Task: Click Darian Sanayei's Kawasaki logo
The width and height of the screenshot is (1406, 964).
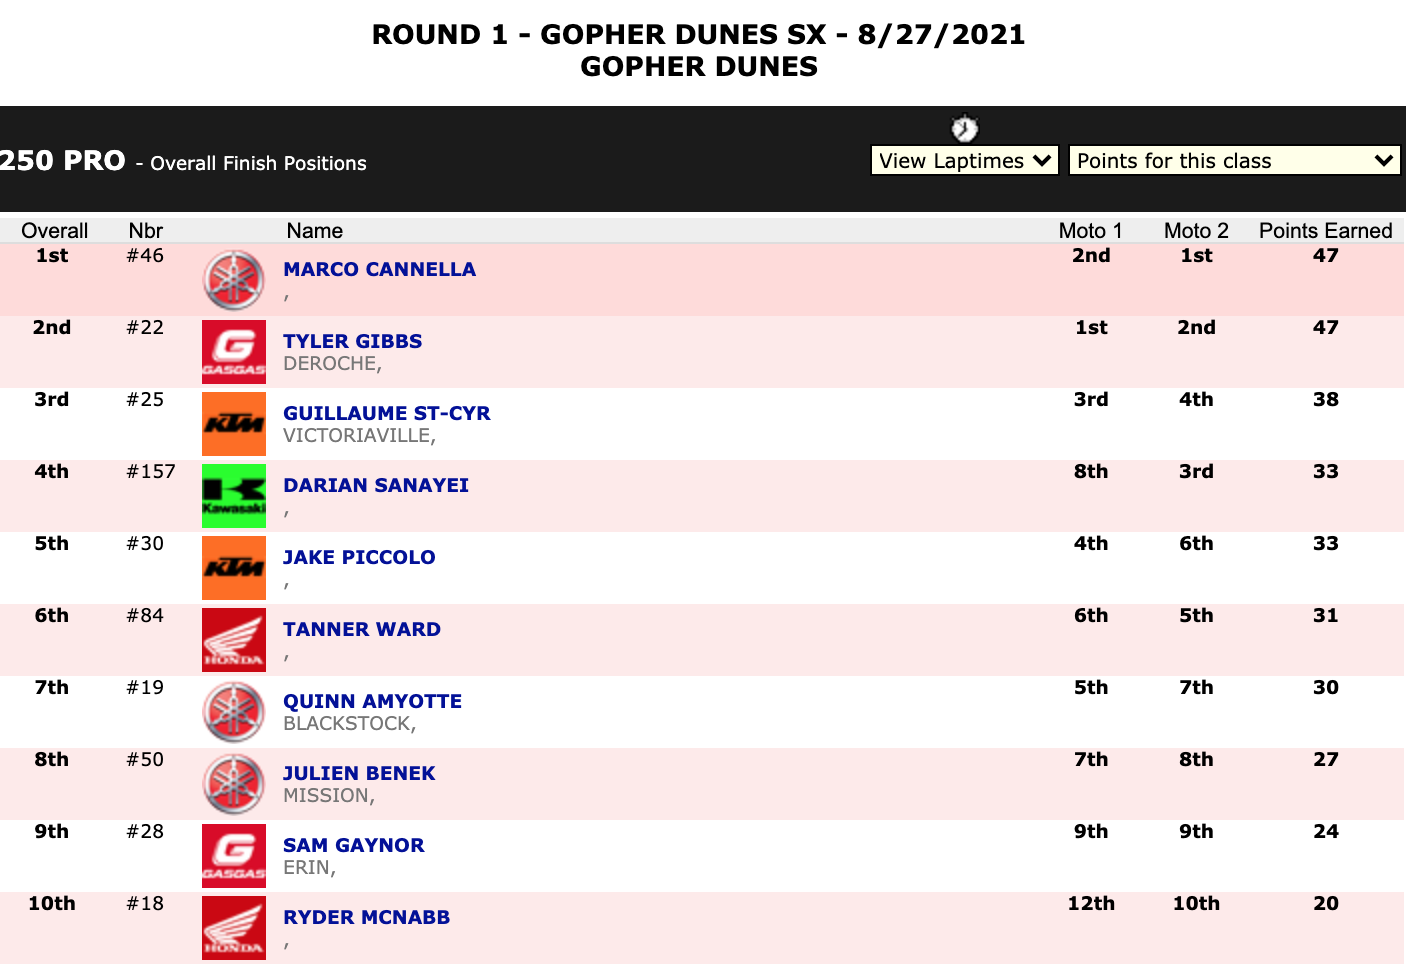Action: (x=234, y=496)
